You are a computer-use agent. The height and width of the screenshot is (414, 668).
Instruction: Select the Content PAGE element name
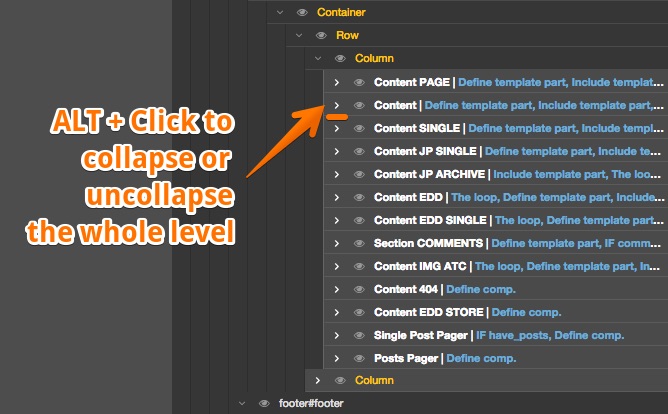[x=412, y=82]
